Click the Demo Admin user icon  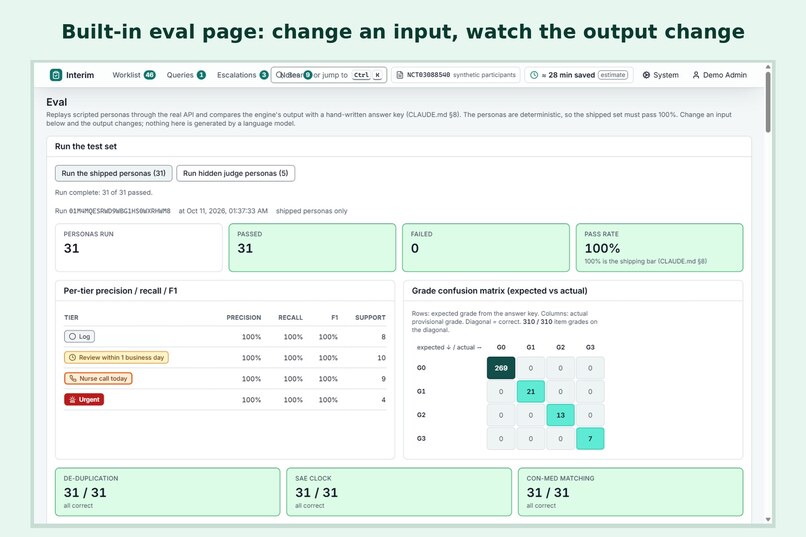pos(696,75)
